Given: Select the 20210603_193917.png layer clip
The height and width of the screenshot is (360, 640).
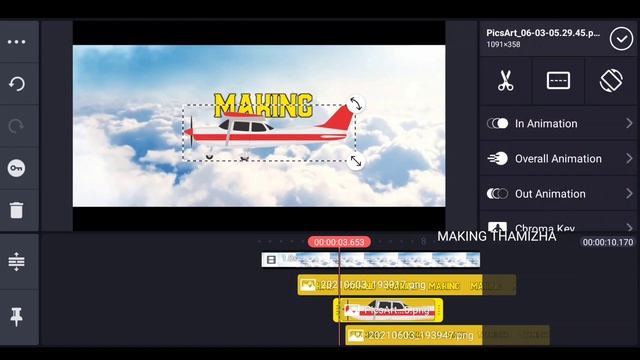Looking at the screenshot, I should click(407, 285).
